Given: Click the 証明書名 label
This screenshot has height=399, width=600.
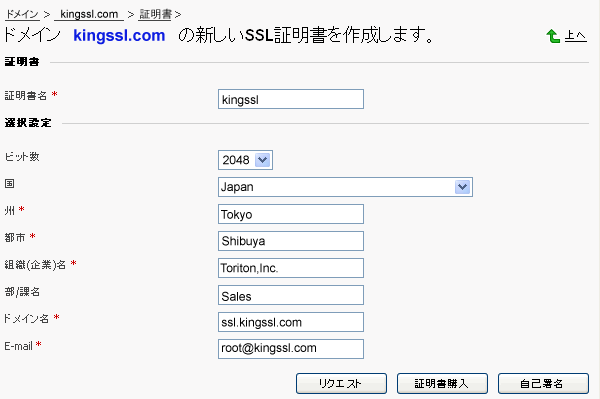Looking at the screenshot, I should click(x=26, y=95).
